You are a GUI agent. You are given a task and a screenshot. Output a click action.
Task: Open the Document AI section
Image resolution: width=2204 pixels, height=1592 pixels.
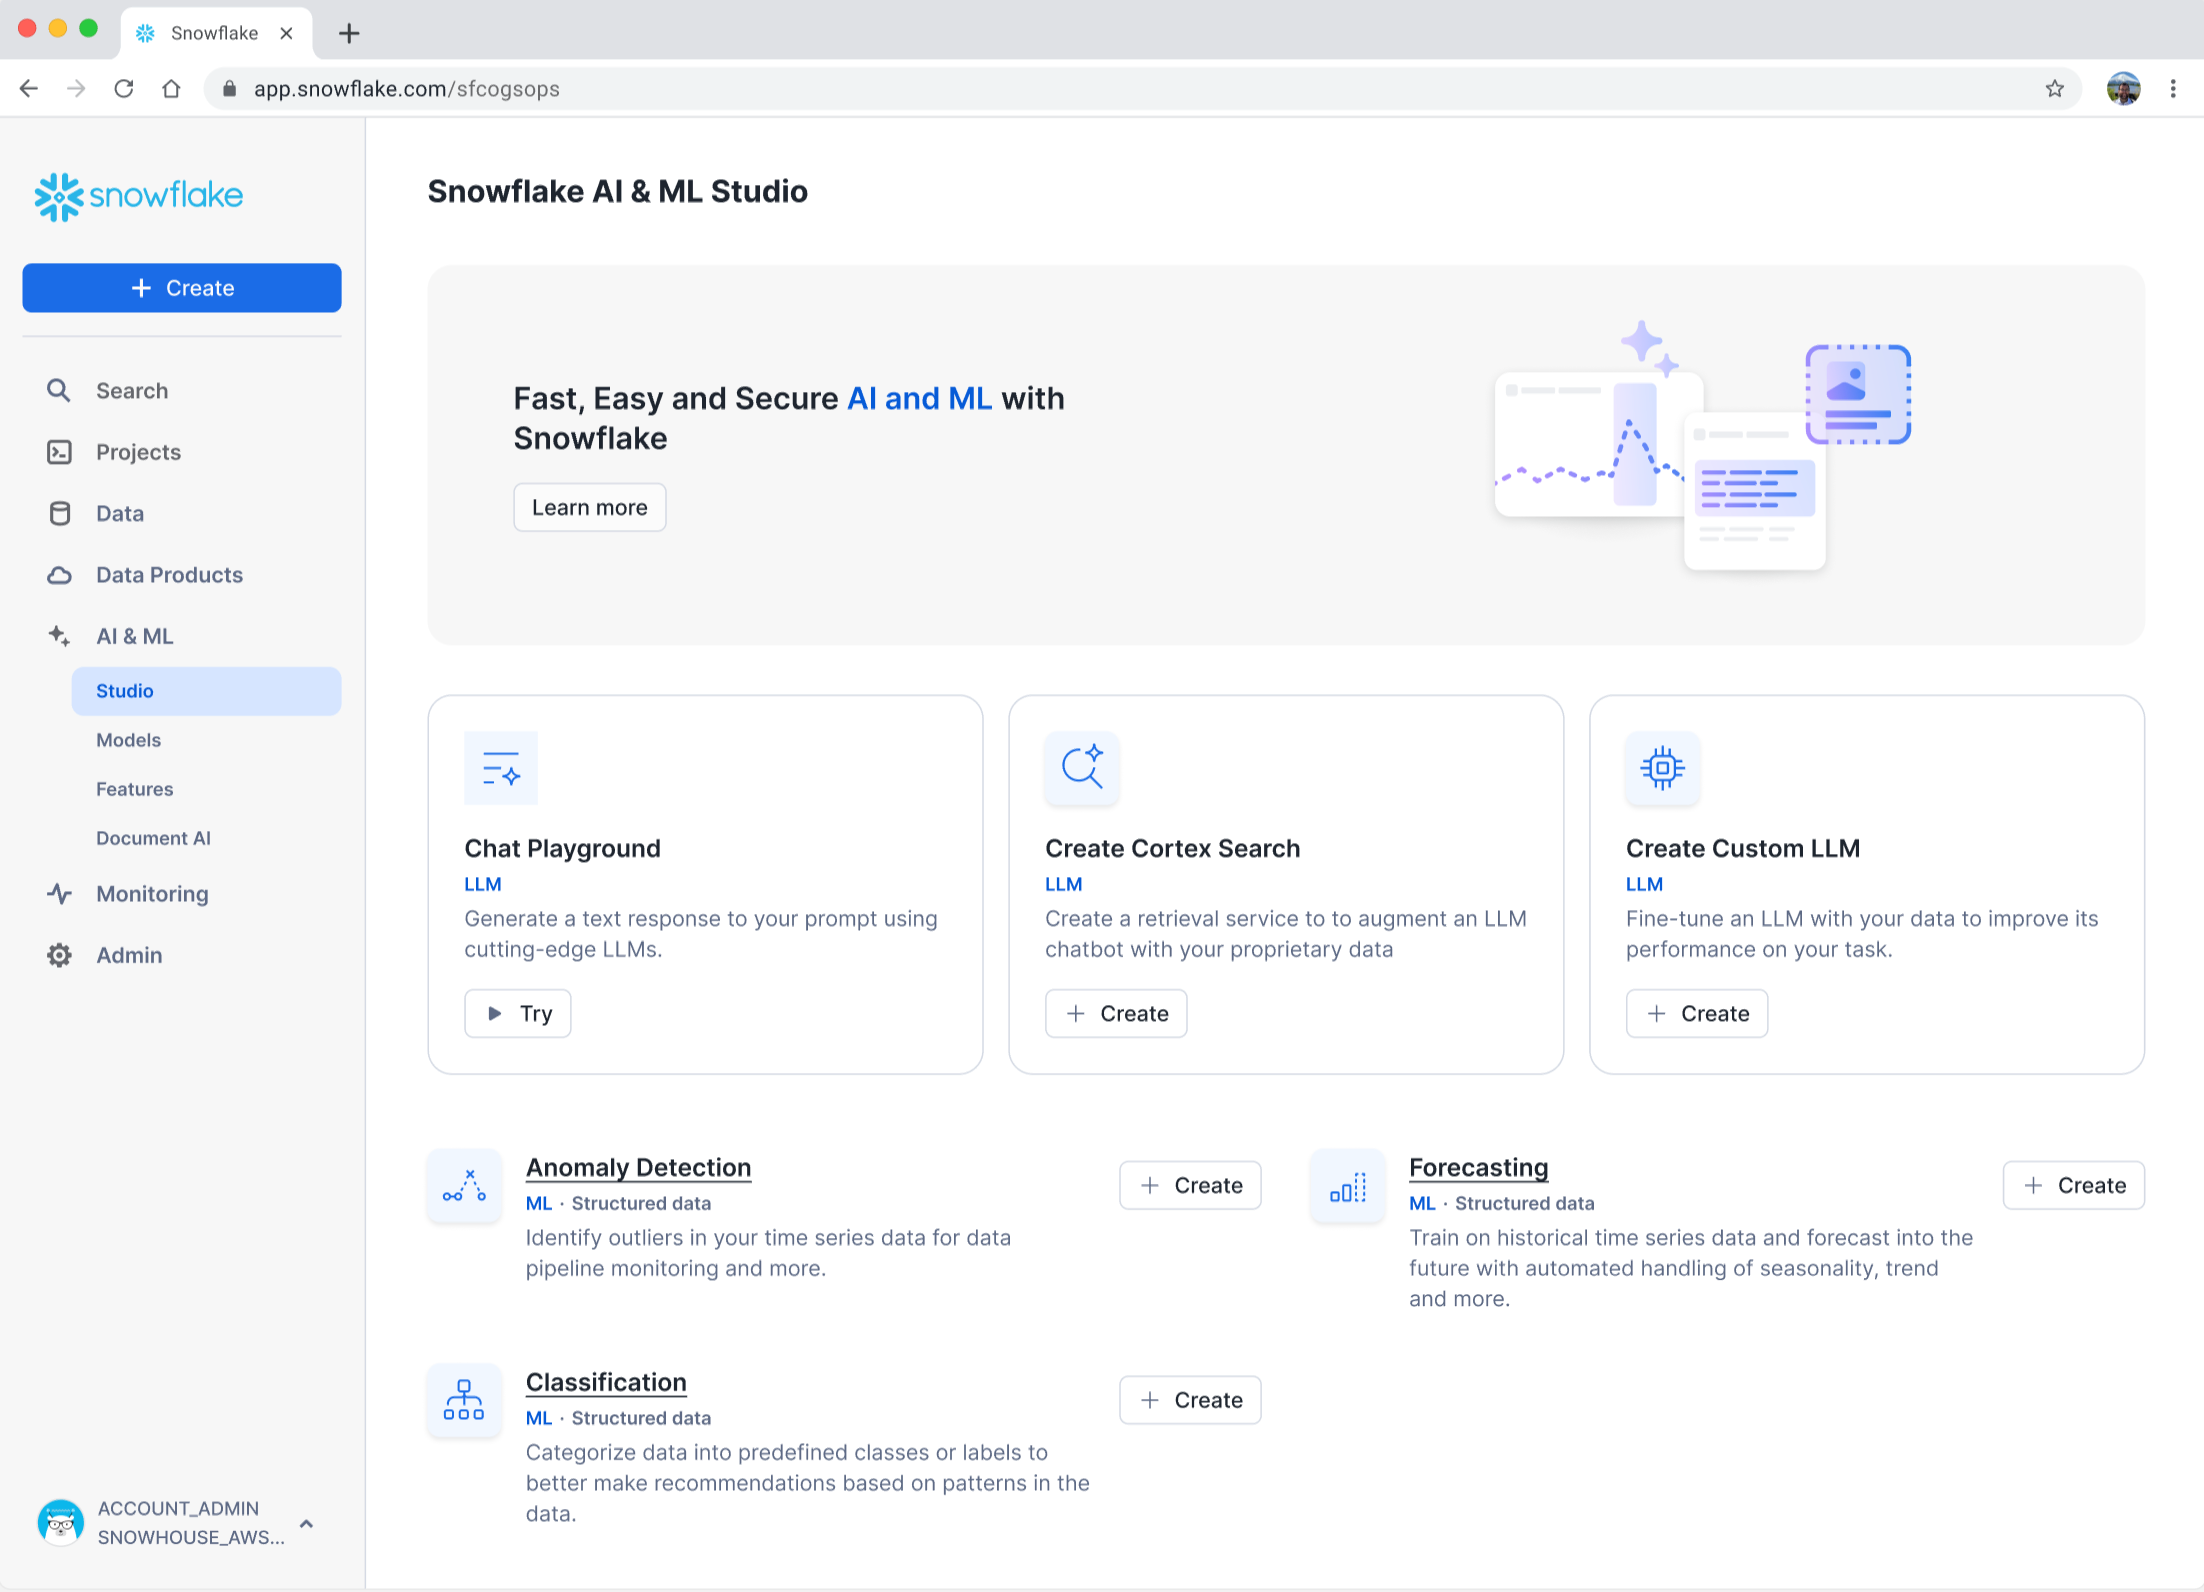tap(153, 838)
